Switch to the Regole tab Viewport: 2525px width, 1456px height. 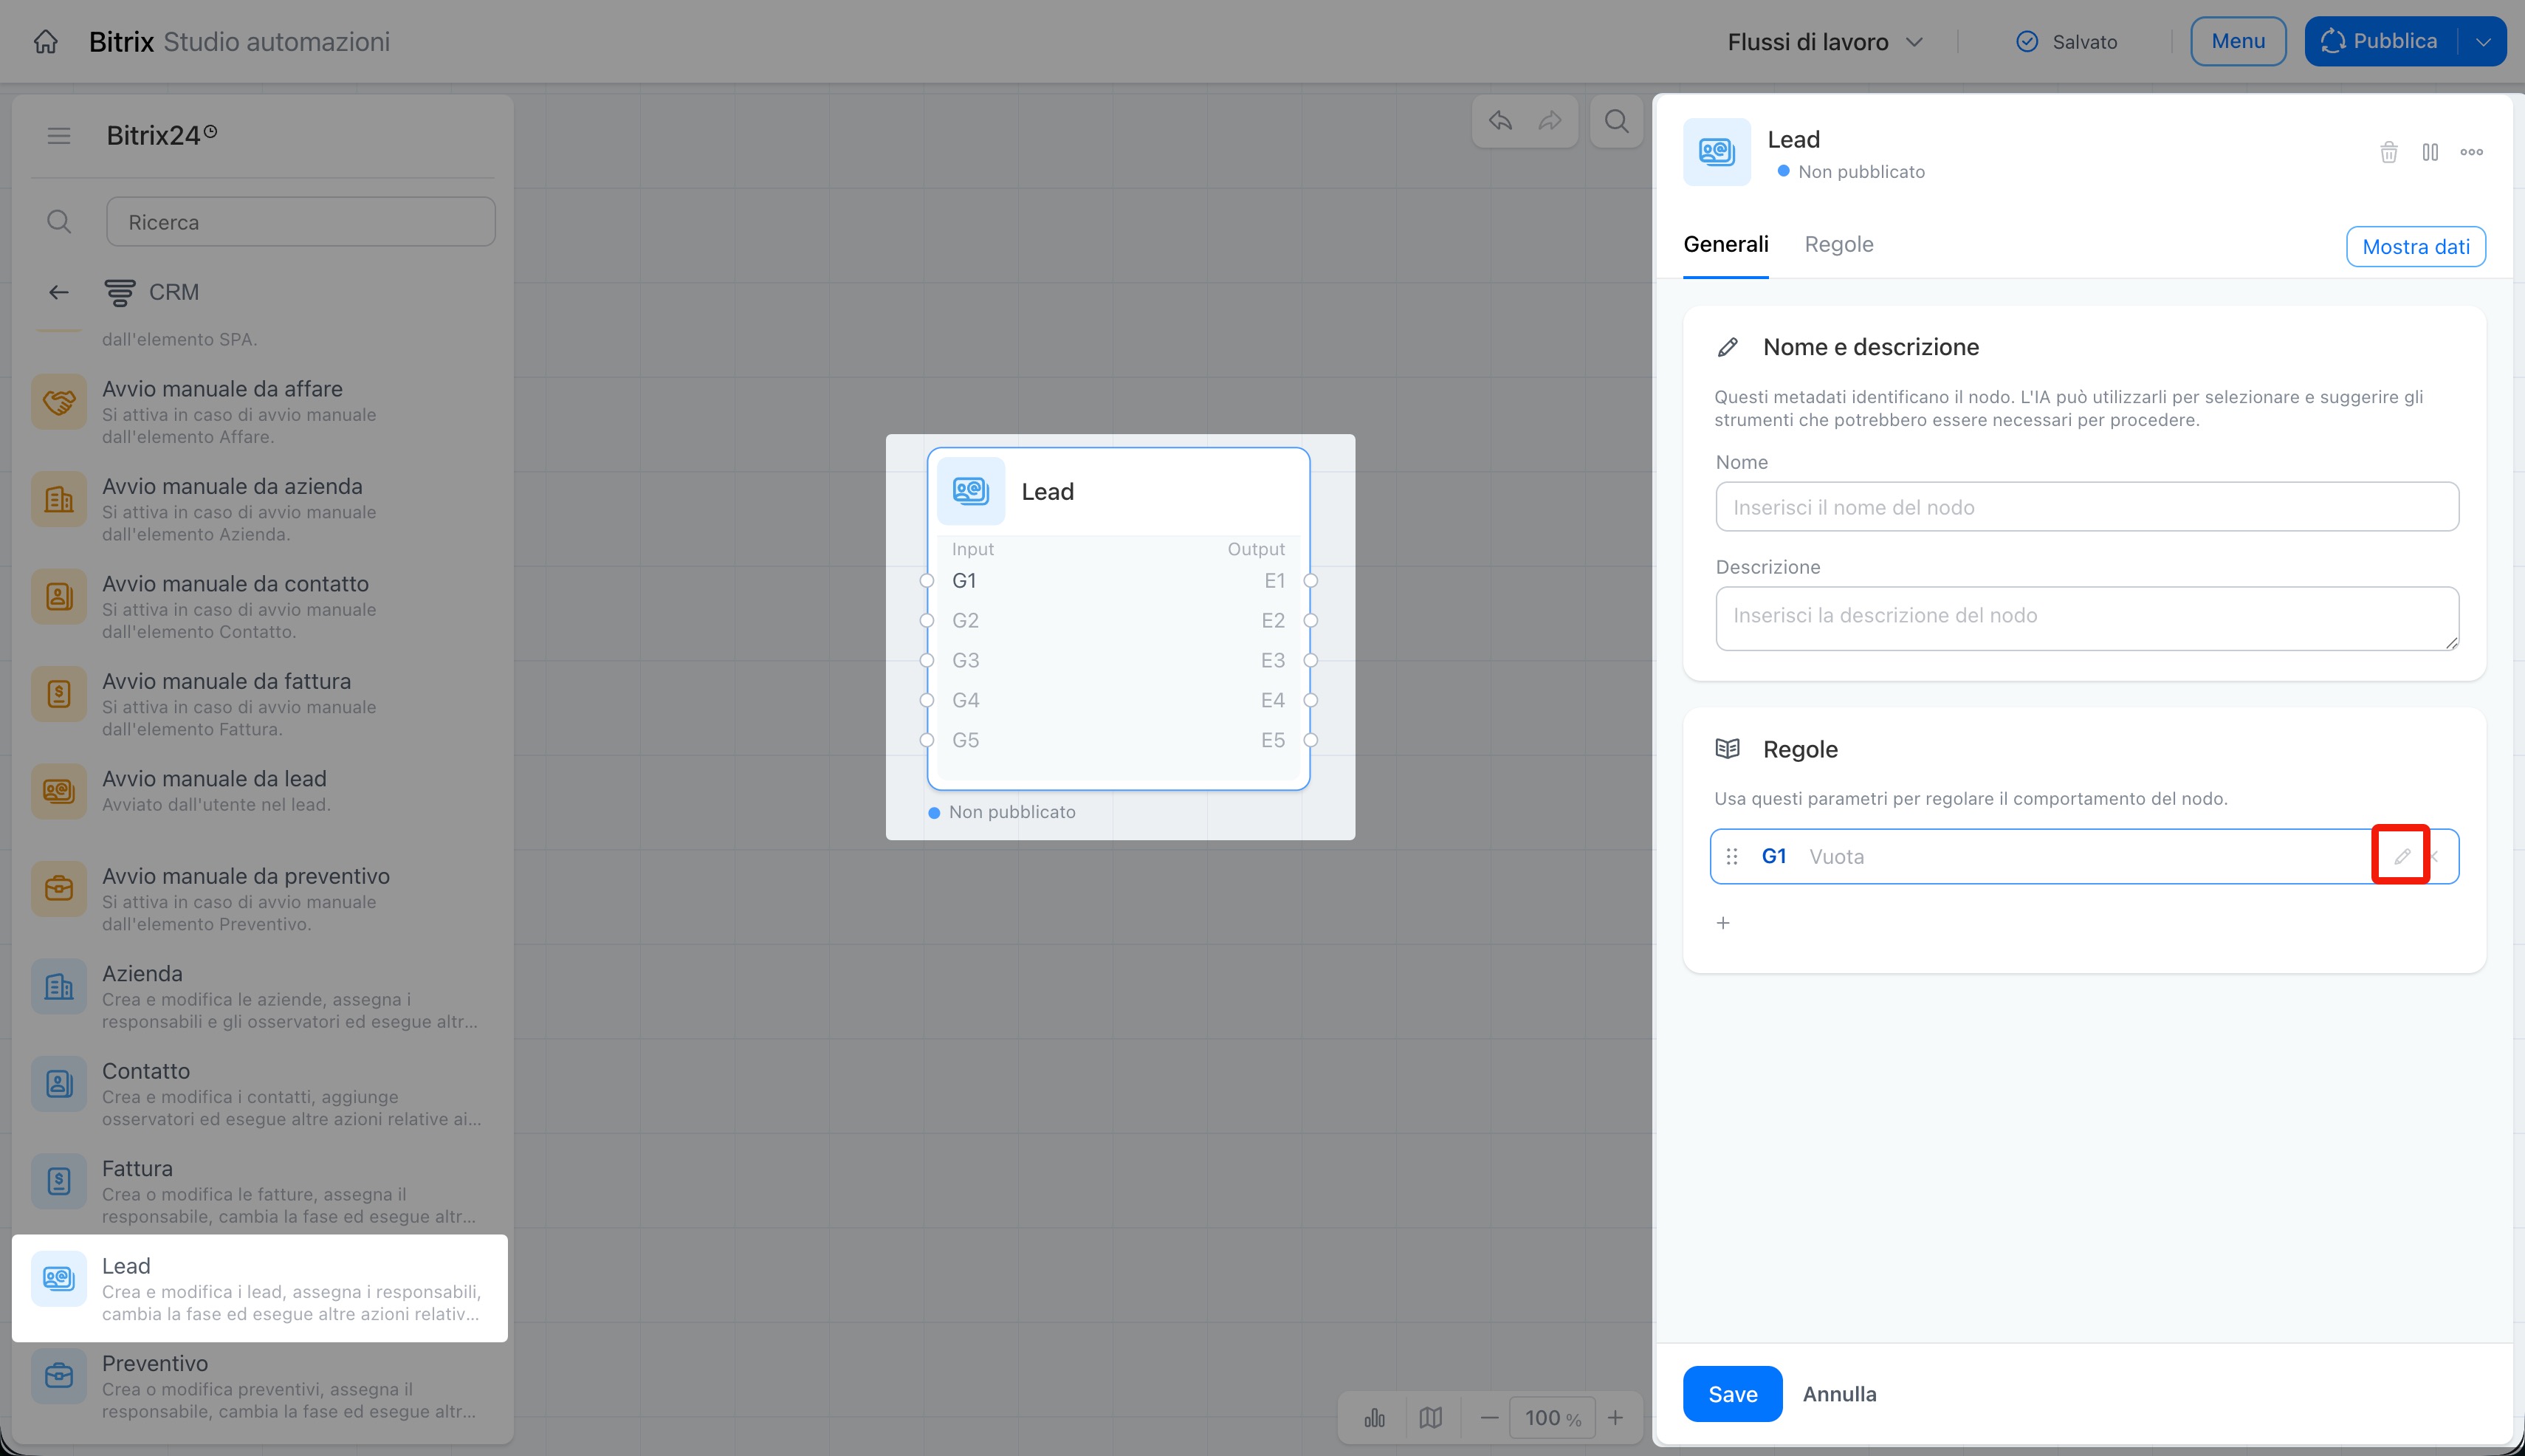click(x=1838, y=244)
